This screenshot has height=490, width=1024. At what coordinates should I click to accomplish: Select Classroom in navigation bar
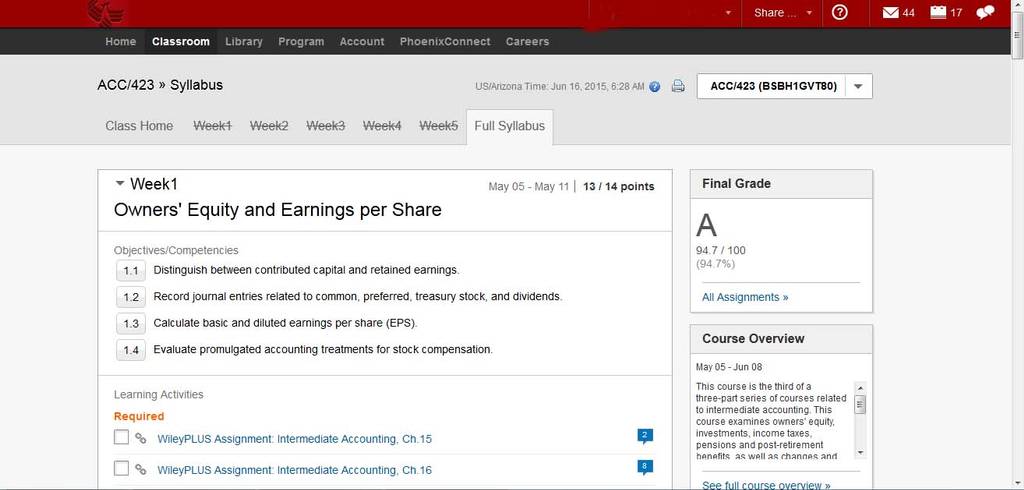[x=181, y=41]
